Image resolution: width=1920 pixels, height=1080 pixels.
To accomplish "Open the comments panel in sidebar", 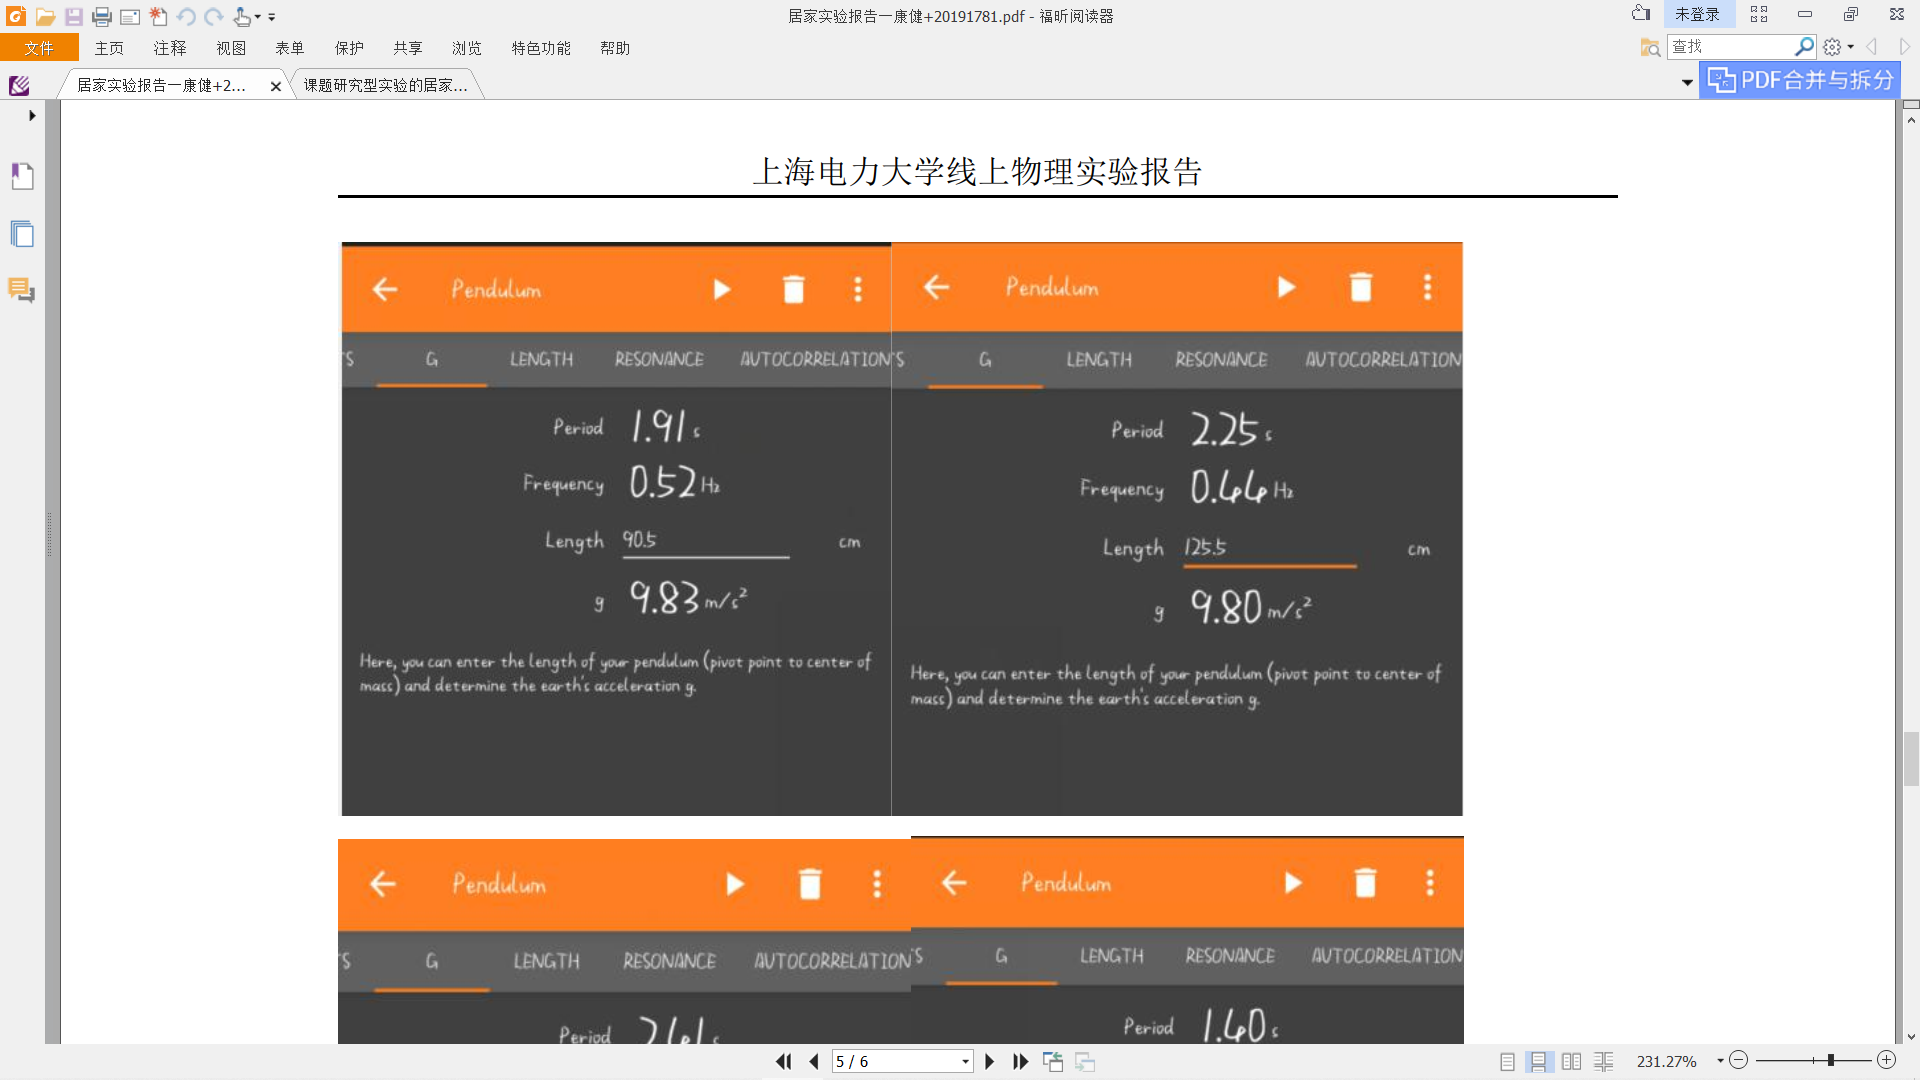I will click(x=22, y=290).
